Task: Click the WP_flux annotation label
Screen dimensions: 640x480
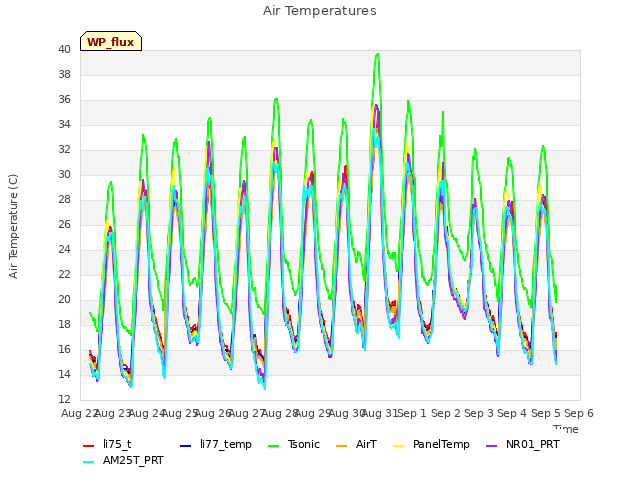Action: click(x=111, y=41)
